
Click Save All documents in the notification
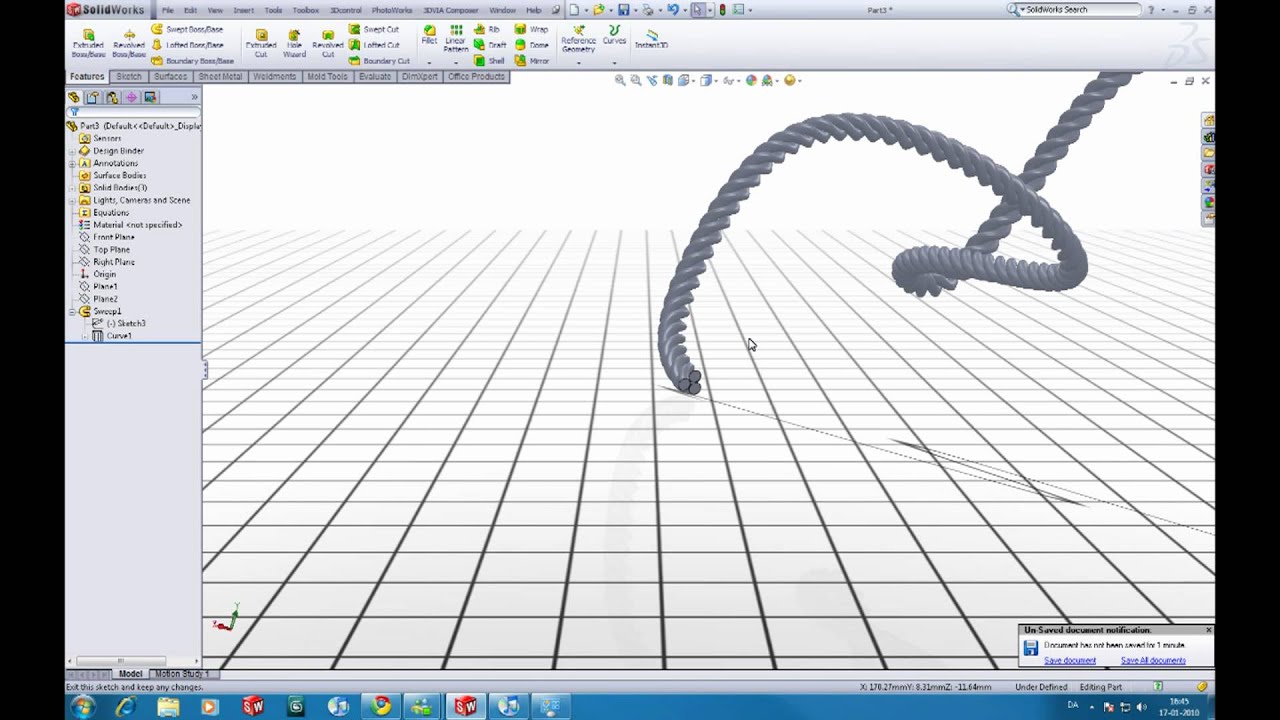(x=1152, y=660)
